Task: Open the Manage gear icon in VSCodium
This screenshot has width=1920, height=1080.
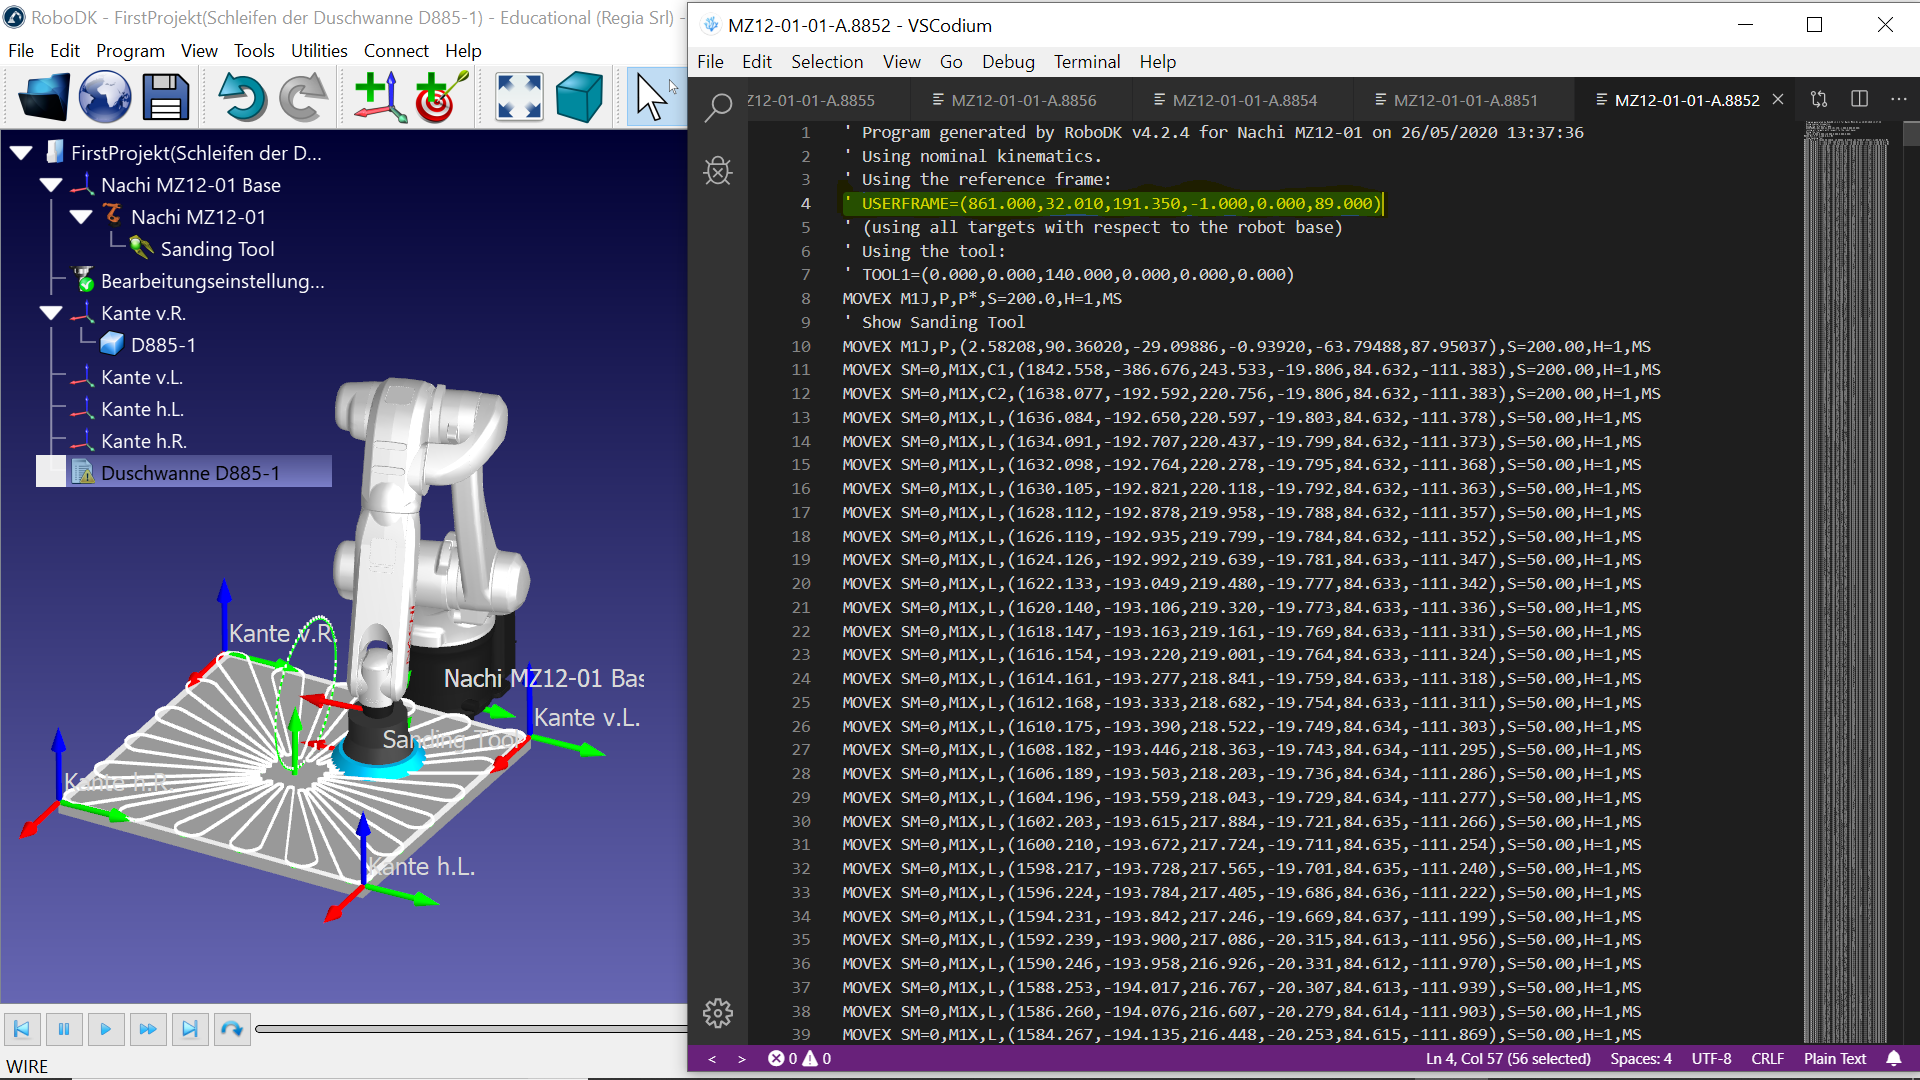Action: (718, 1013)
